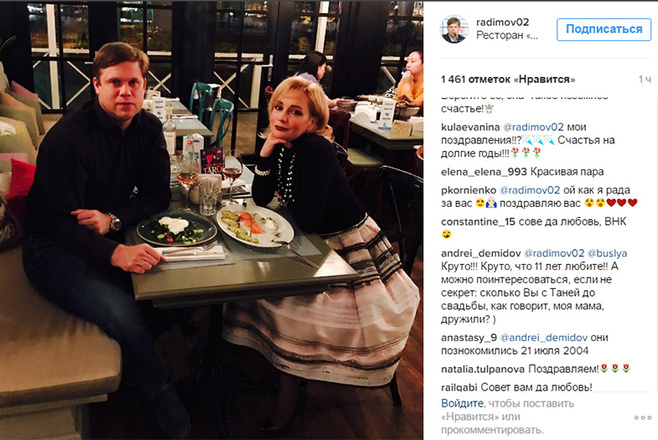This screenshot has width=658, height=440.
Task: Open anastasy_9 commenter profile
Action: pos(469,338)
